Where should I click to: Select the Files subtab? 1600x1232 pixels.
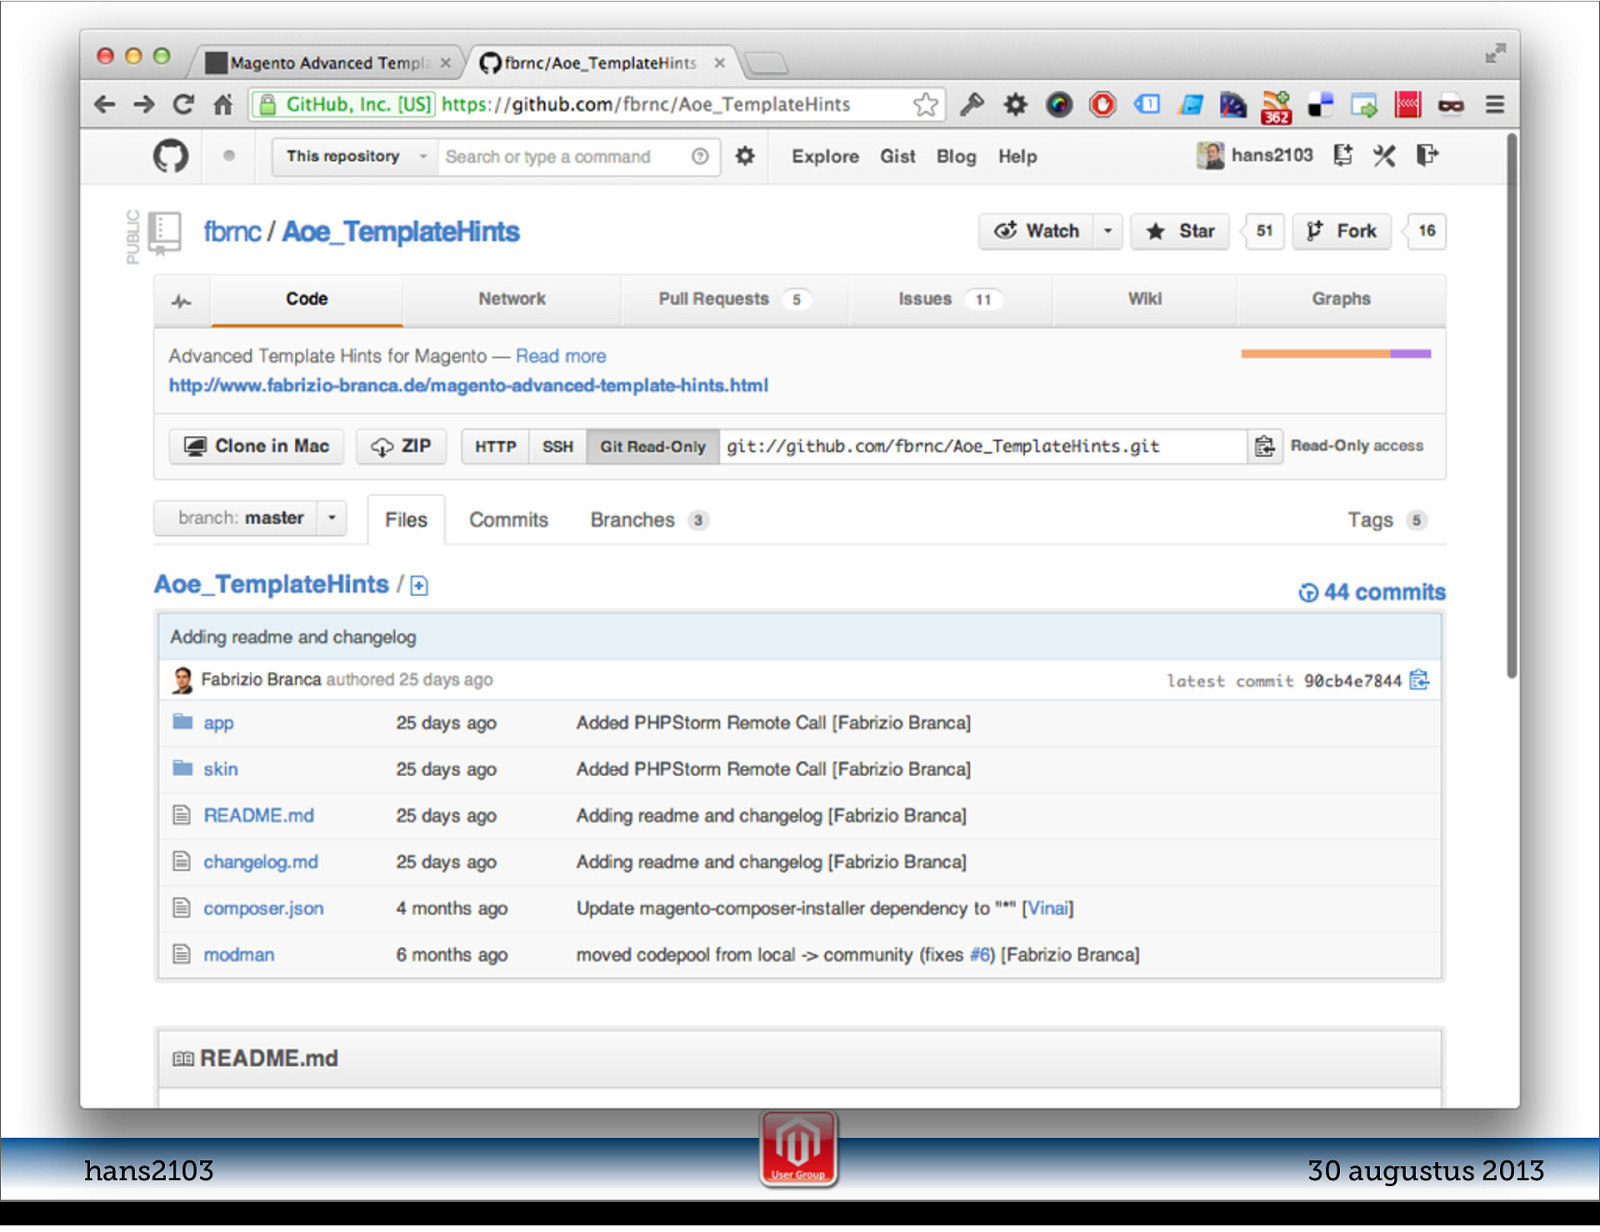(x=406, y=520)
